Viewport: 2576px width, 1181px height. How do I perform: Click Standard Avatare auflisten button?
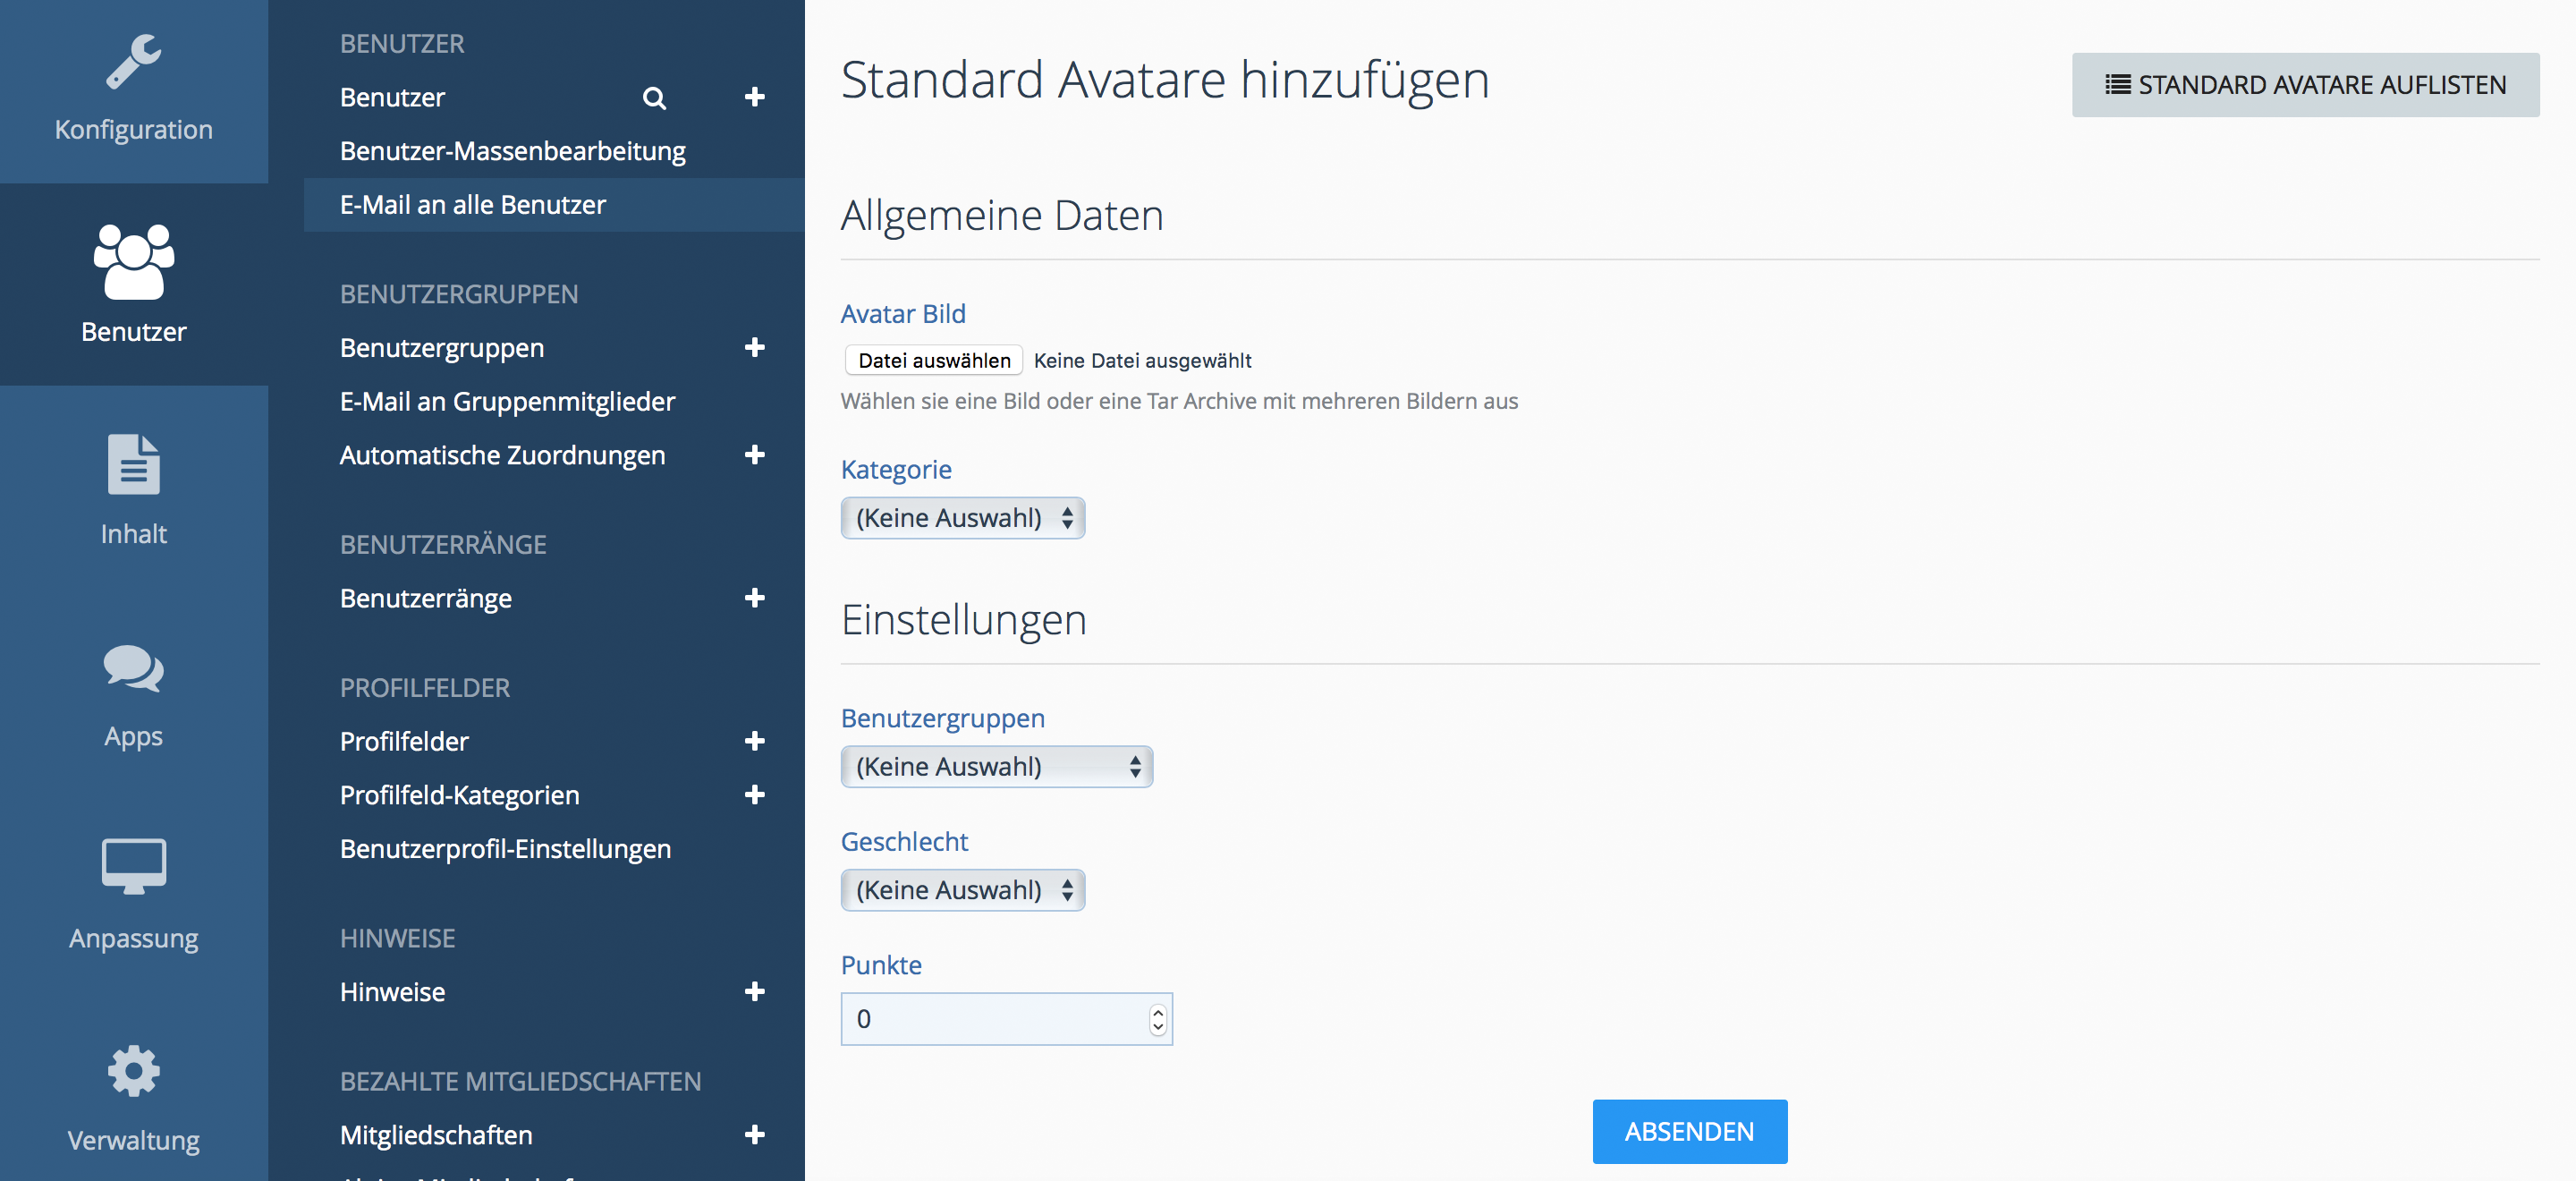coord(2304,85)
